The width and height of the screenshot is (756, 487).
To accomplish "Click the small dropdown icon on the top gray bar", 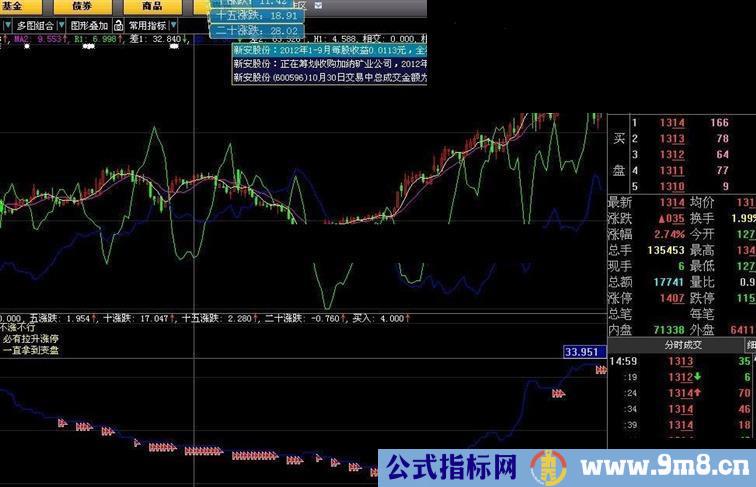I will (318, 5).
